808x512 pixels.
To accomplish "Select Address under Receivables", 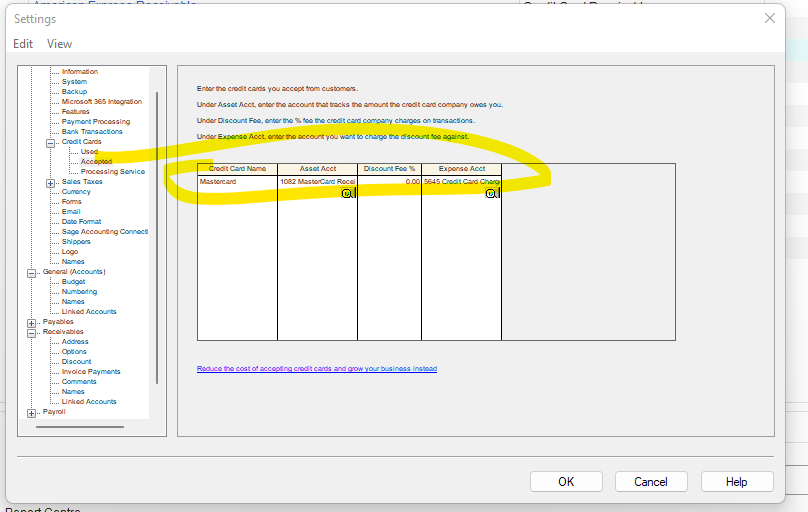I will [75, 342].
